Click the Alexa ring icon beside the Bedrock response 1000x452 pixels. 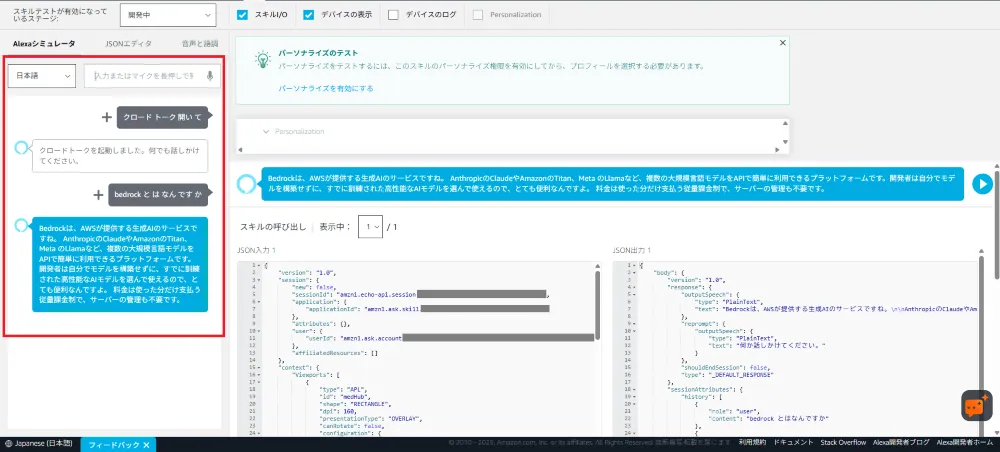coord(247,184)
